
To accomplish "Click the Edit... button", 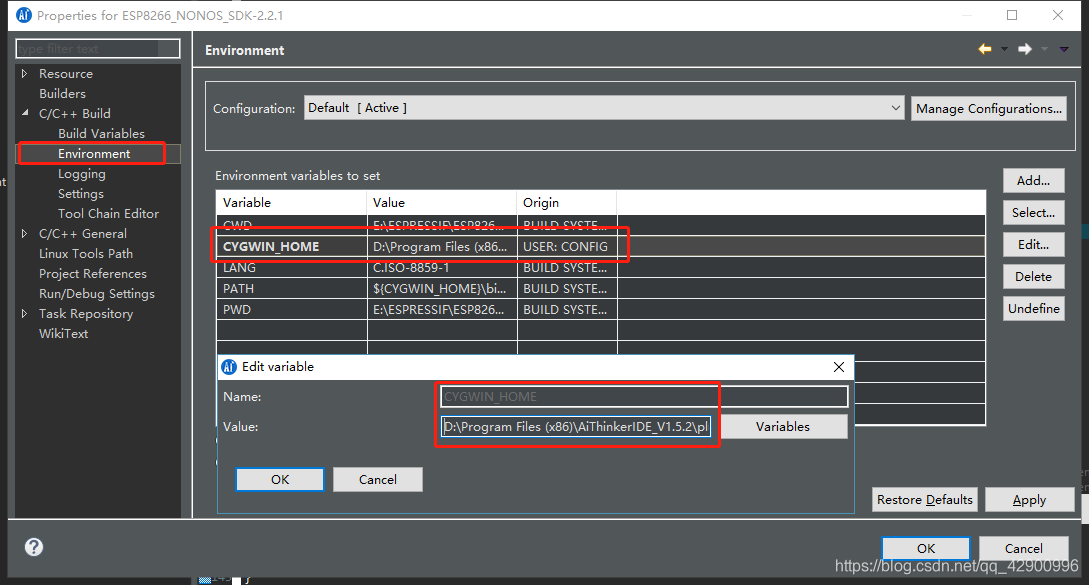I will click(1033, 245).
